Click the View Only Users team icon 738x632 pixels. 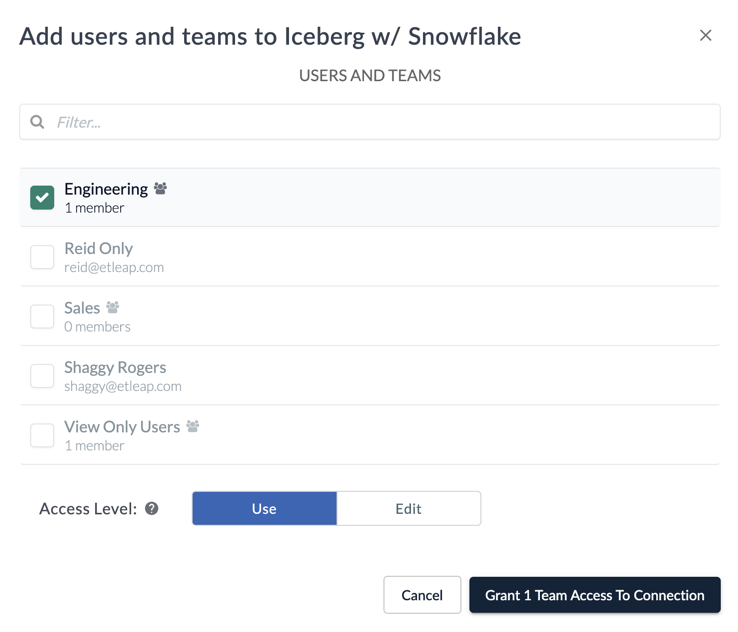coord(193,426)
